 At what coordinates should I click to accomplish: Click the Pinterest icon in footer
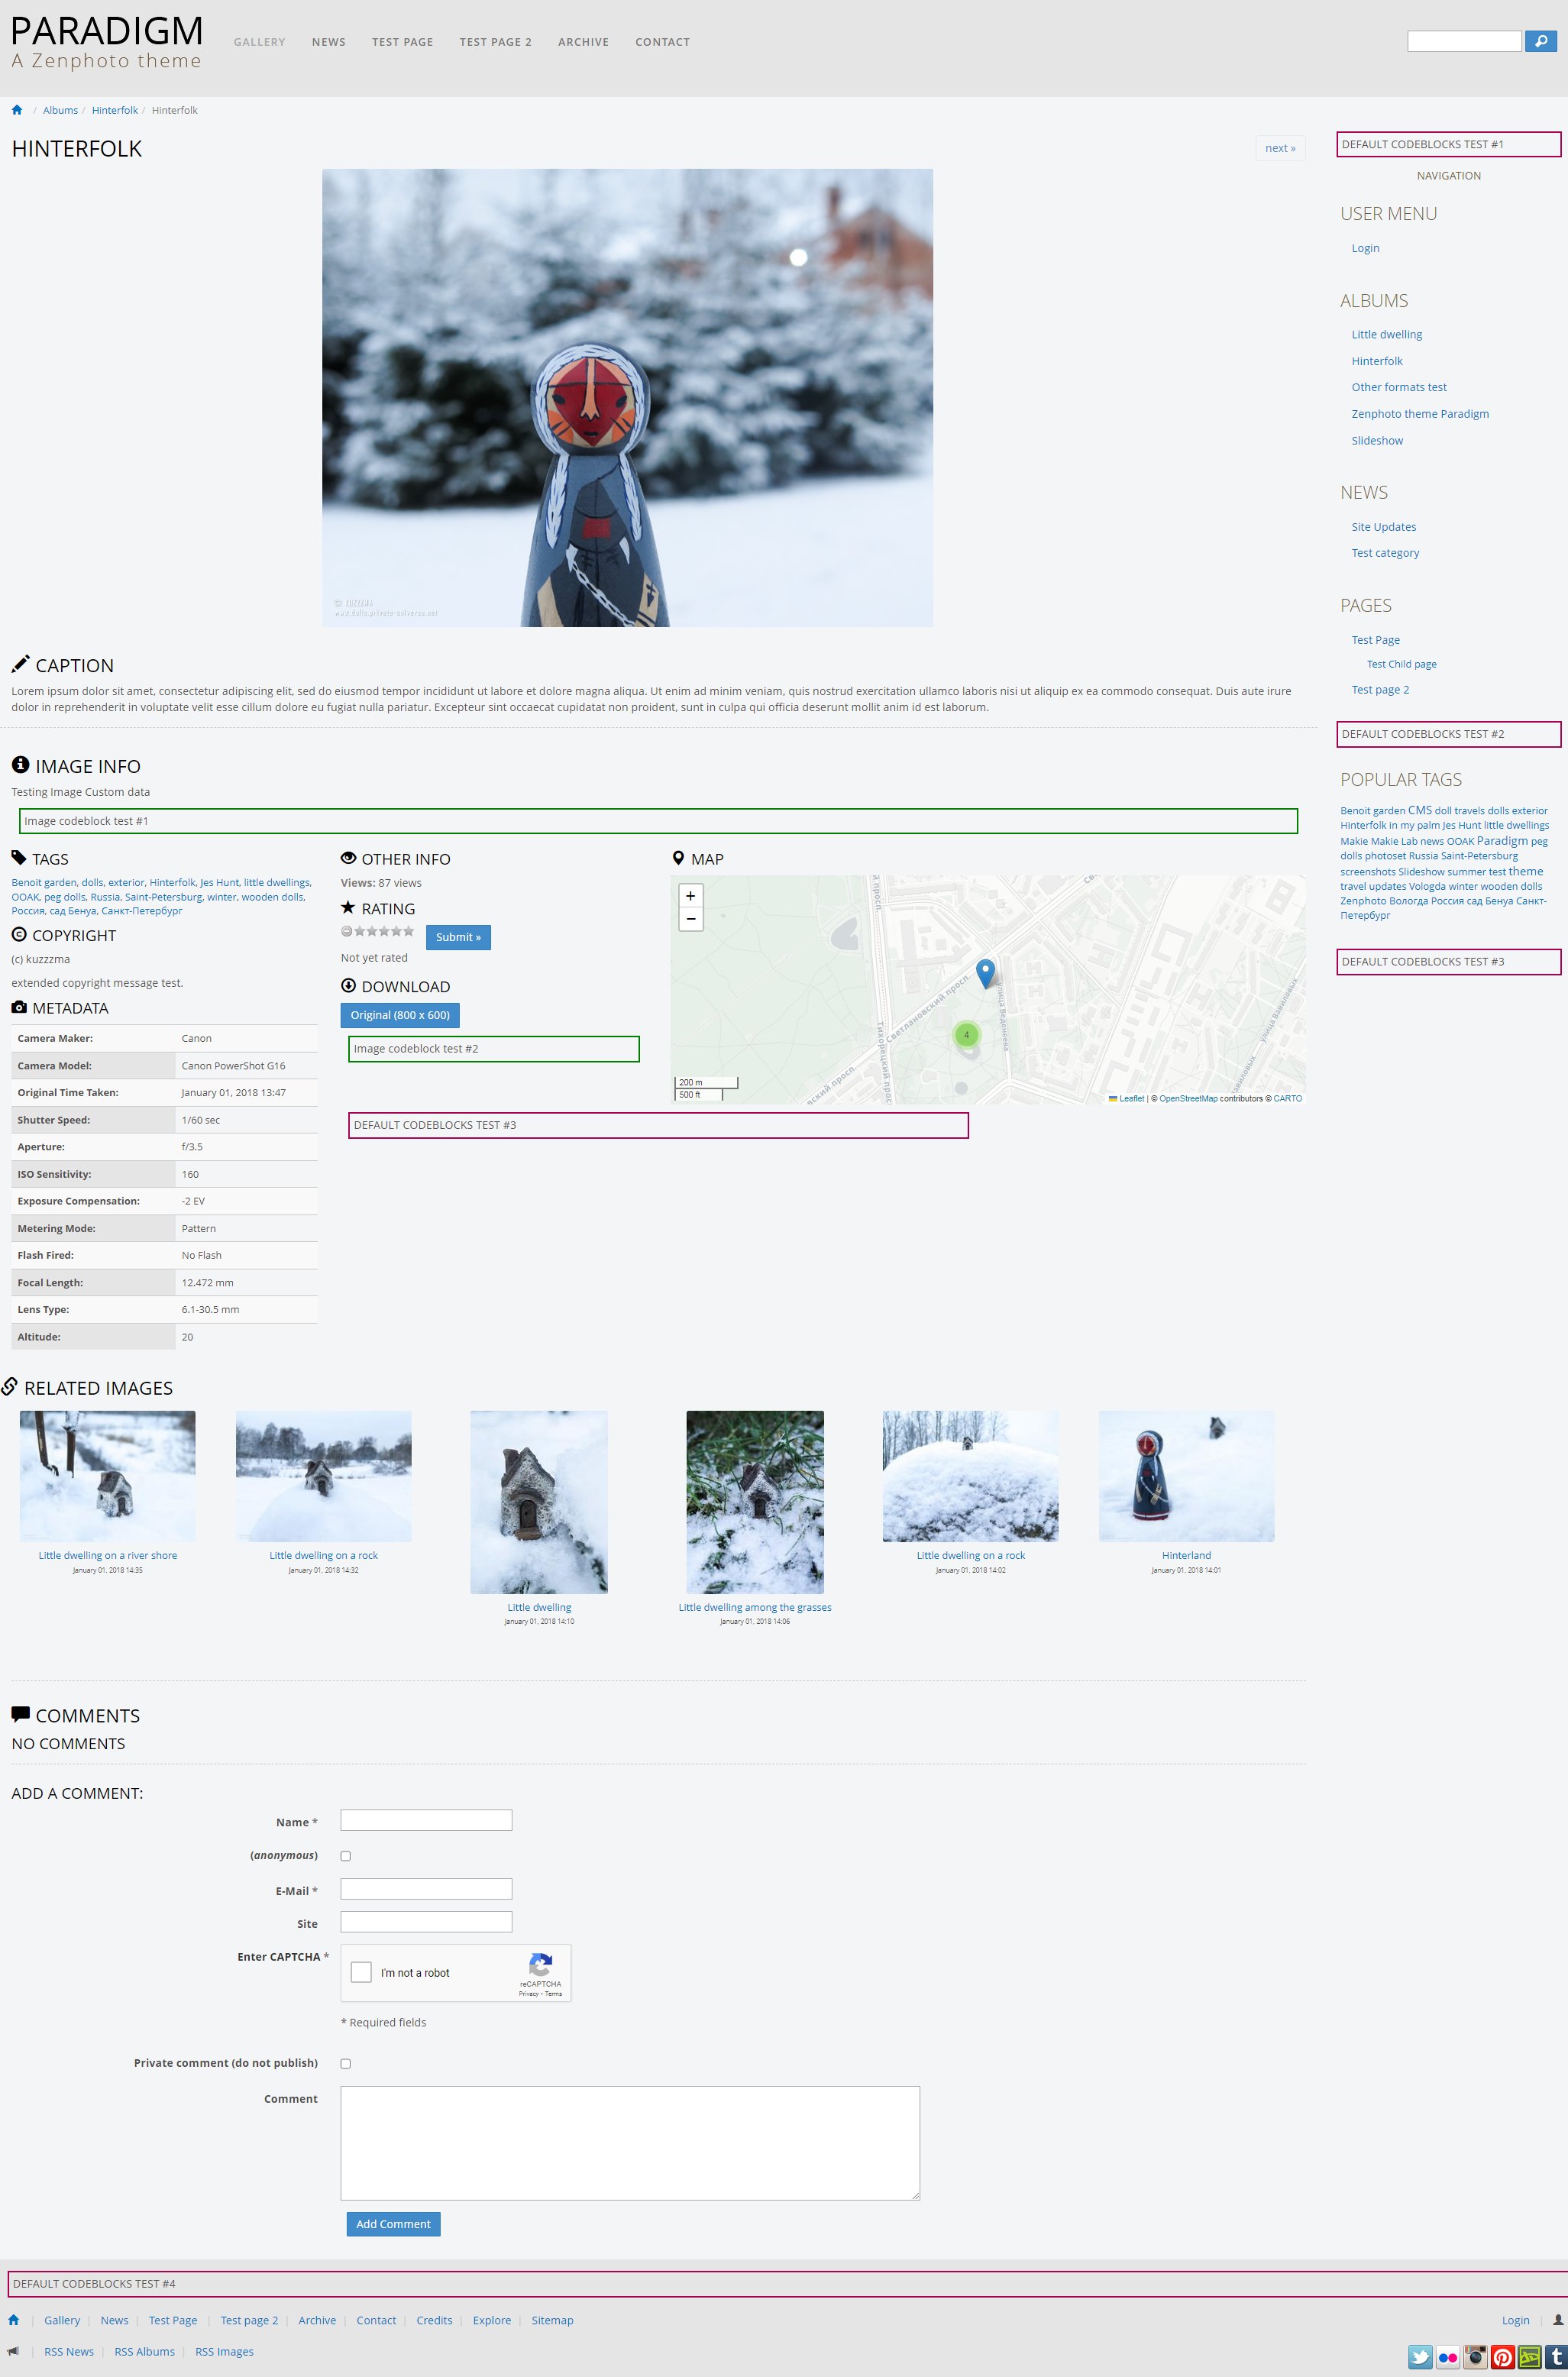1502,2357
